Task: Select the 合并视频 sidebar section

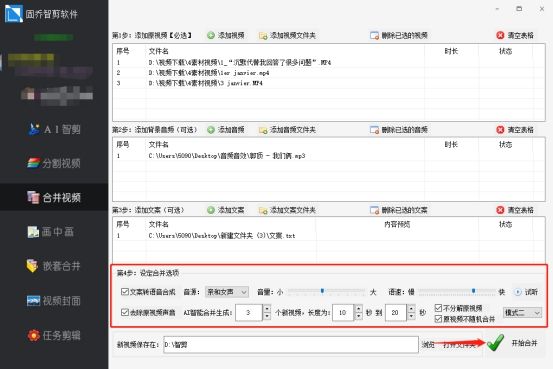Action: [54, 197]
